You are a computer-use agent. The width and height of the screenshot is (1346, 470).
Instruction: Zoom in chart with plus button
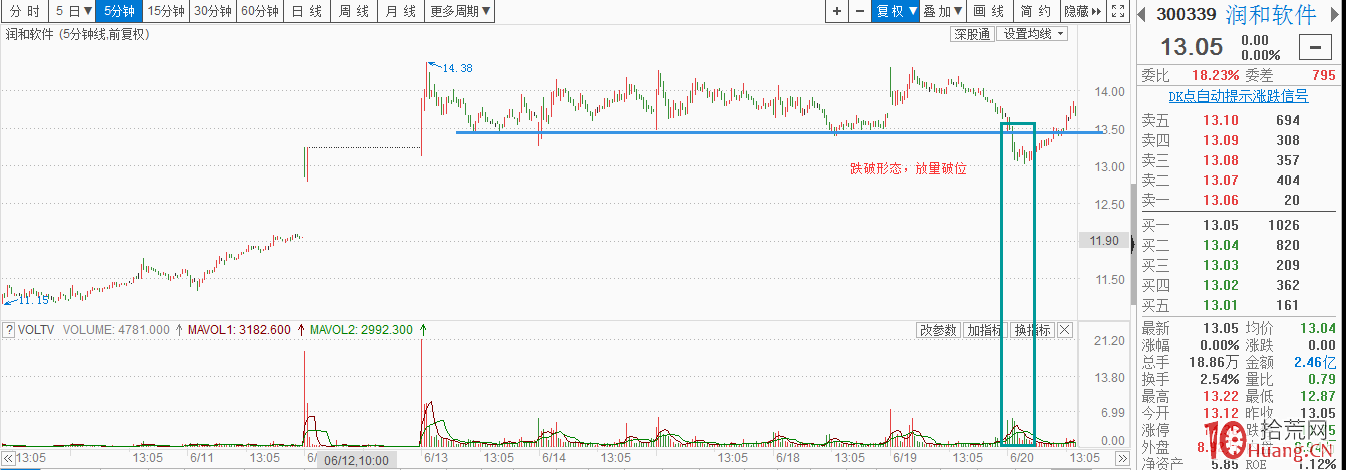click(837, 12)
